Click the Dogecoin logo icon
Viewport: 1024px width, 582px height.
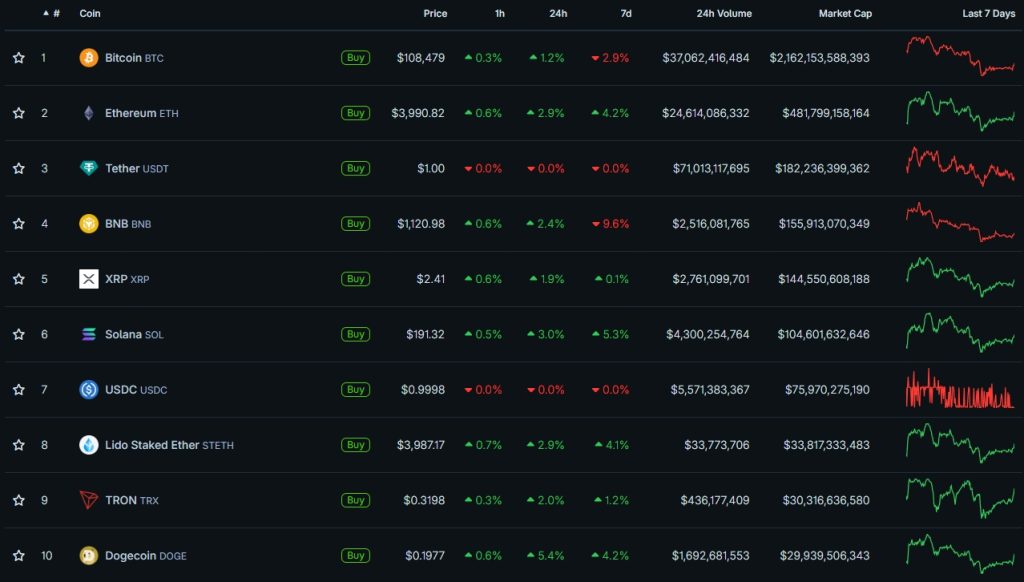point(90,555)
